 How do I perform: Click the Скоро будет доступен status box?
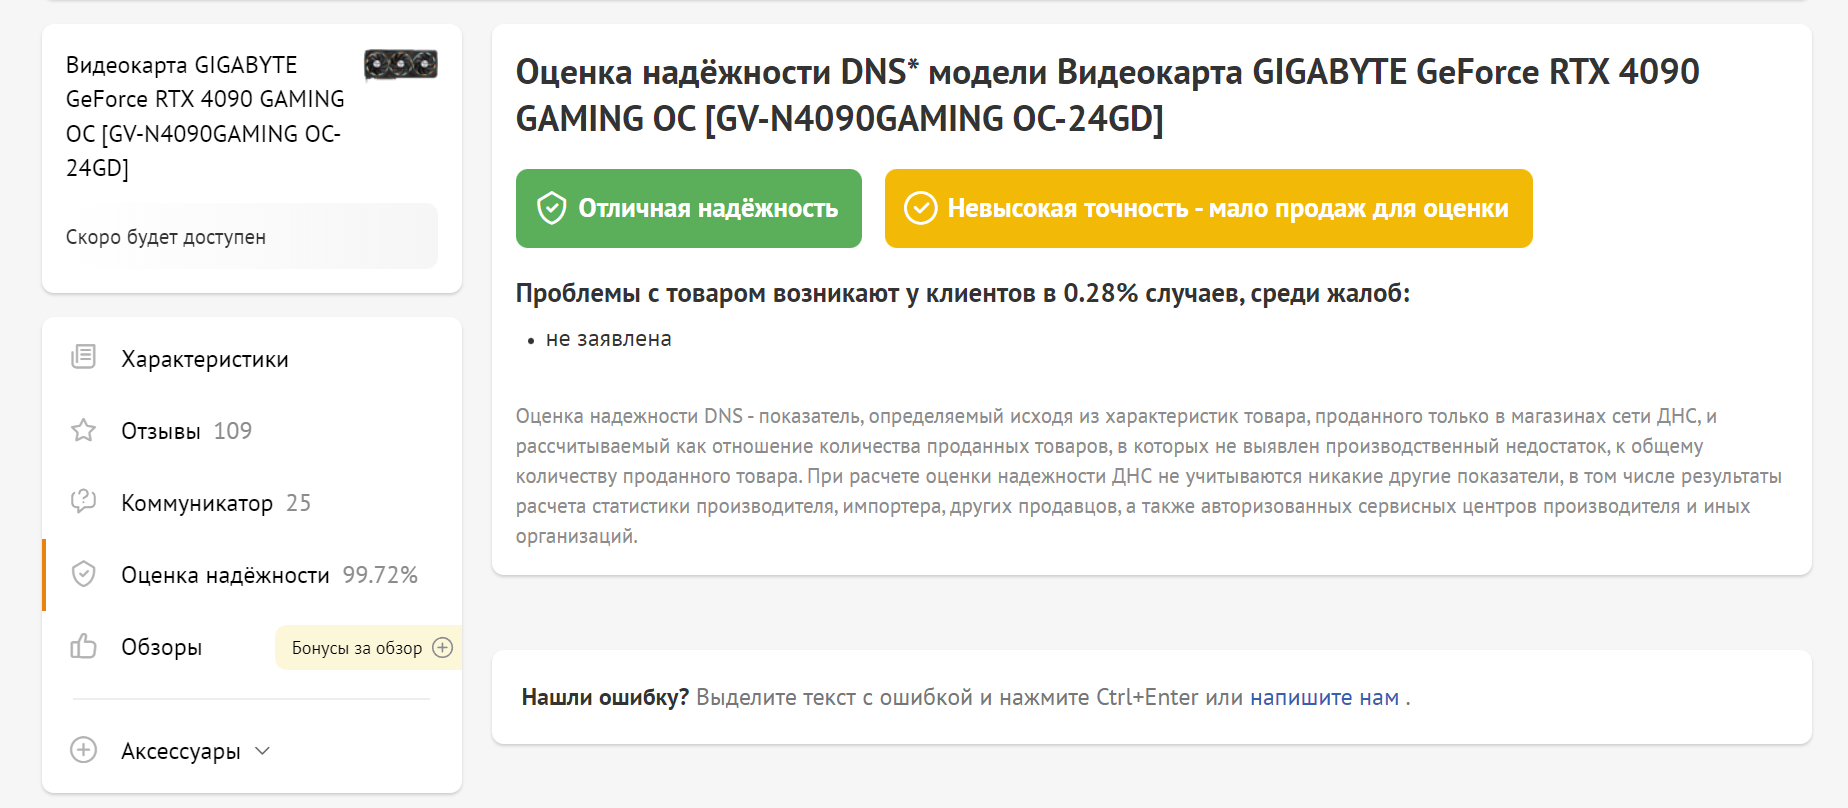pos(252,237)
